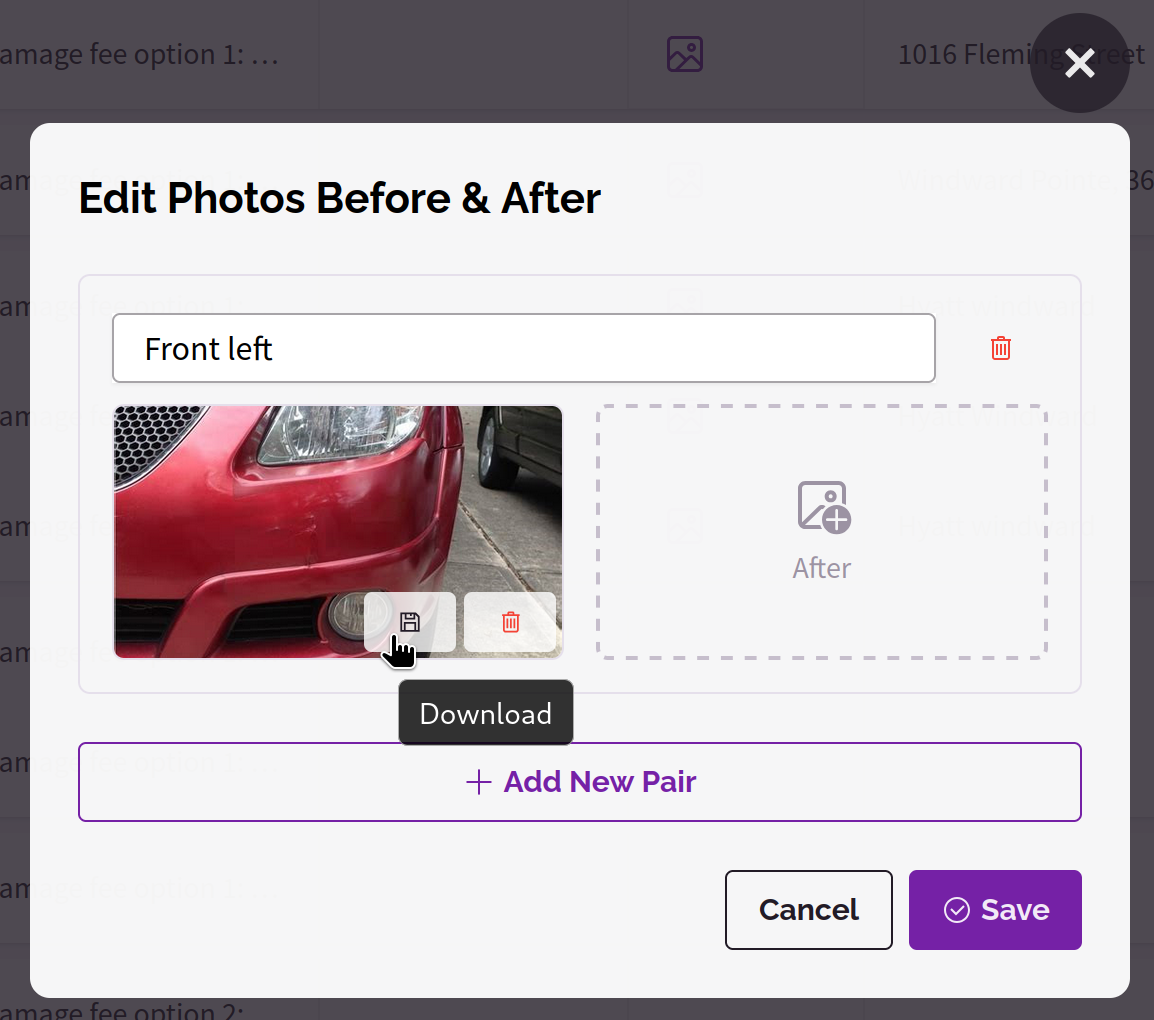Remove the Front left photo pair
This screenshot has height=1020, width=1154.
click(1000, 348)
